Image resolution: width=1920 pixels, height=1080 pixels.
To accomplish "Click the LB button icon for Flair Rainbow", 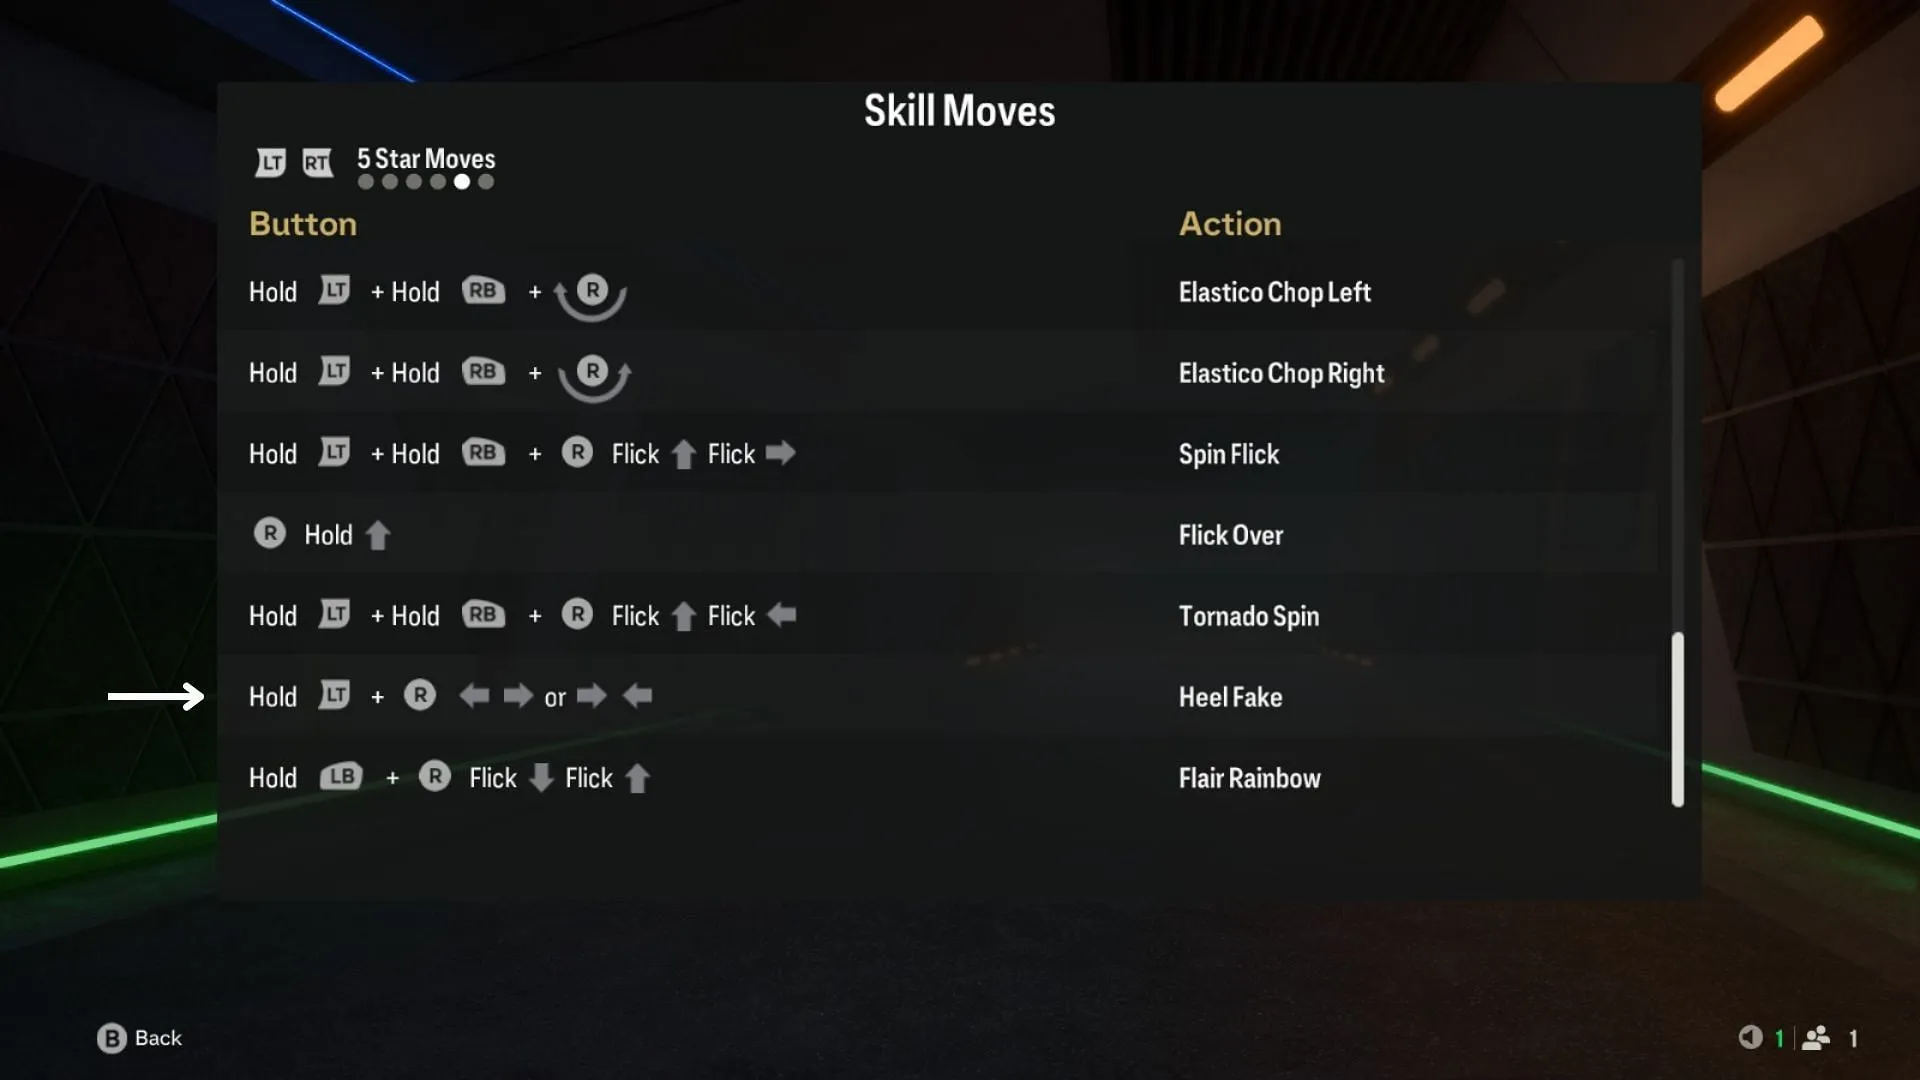I will pos(342,777).
